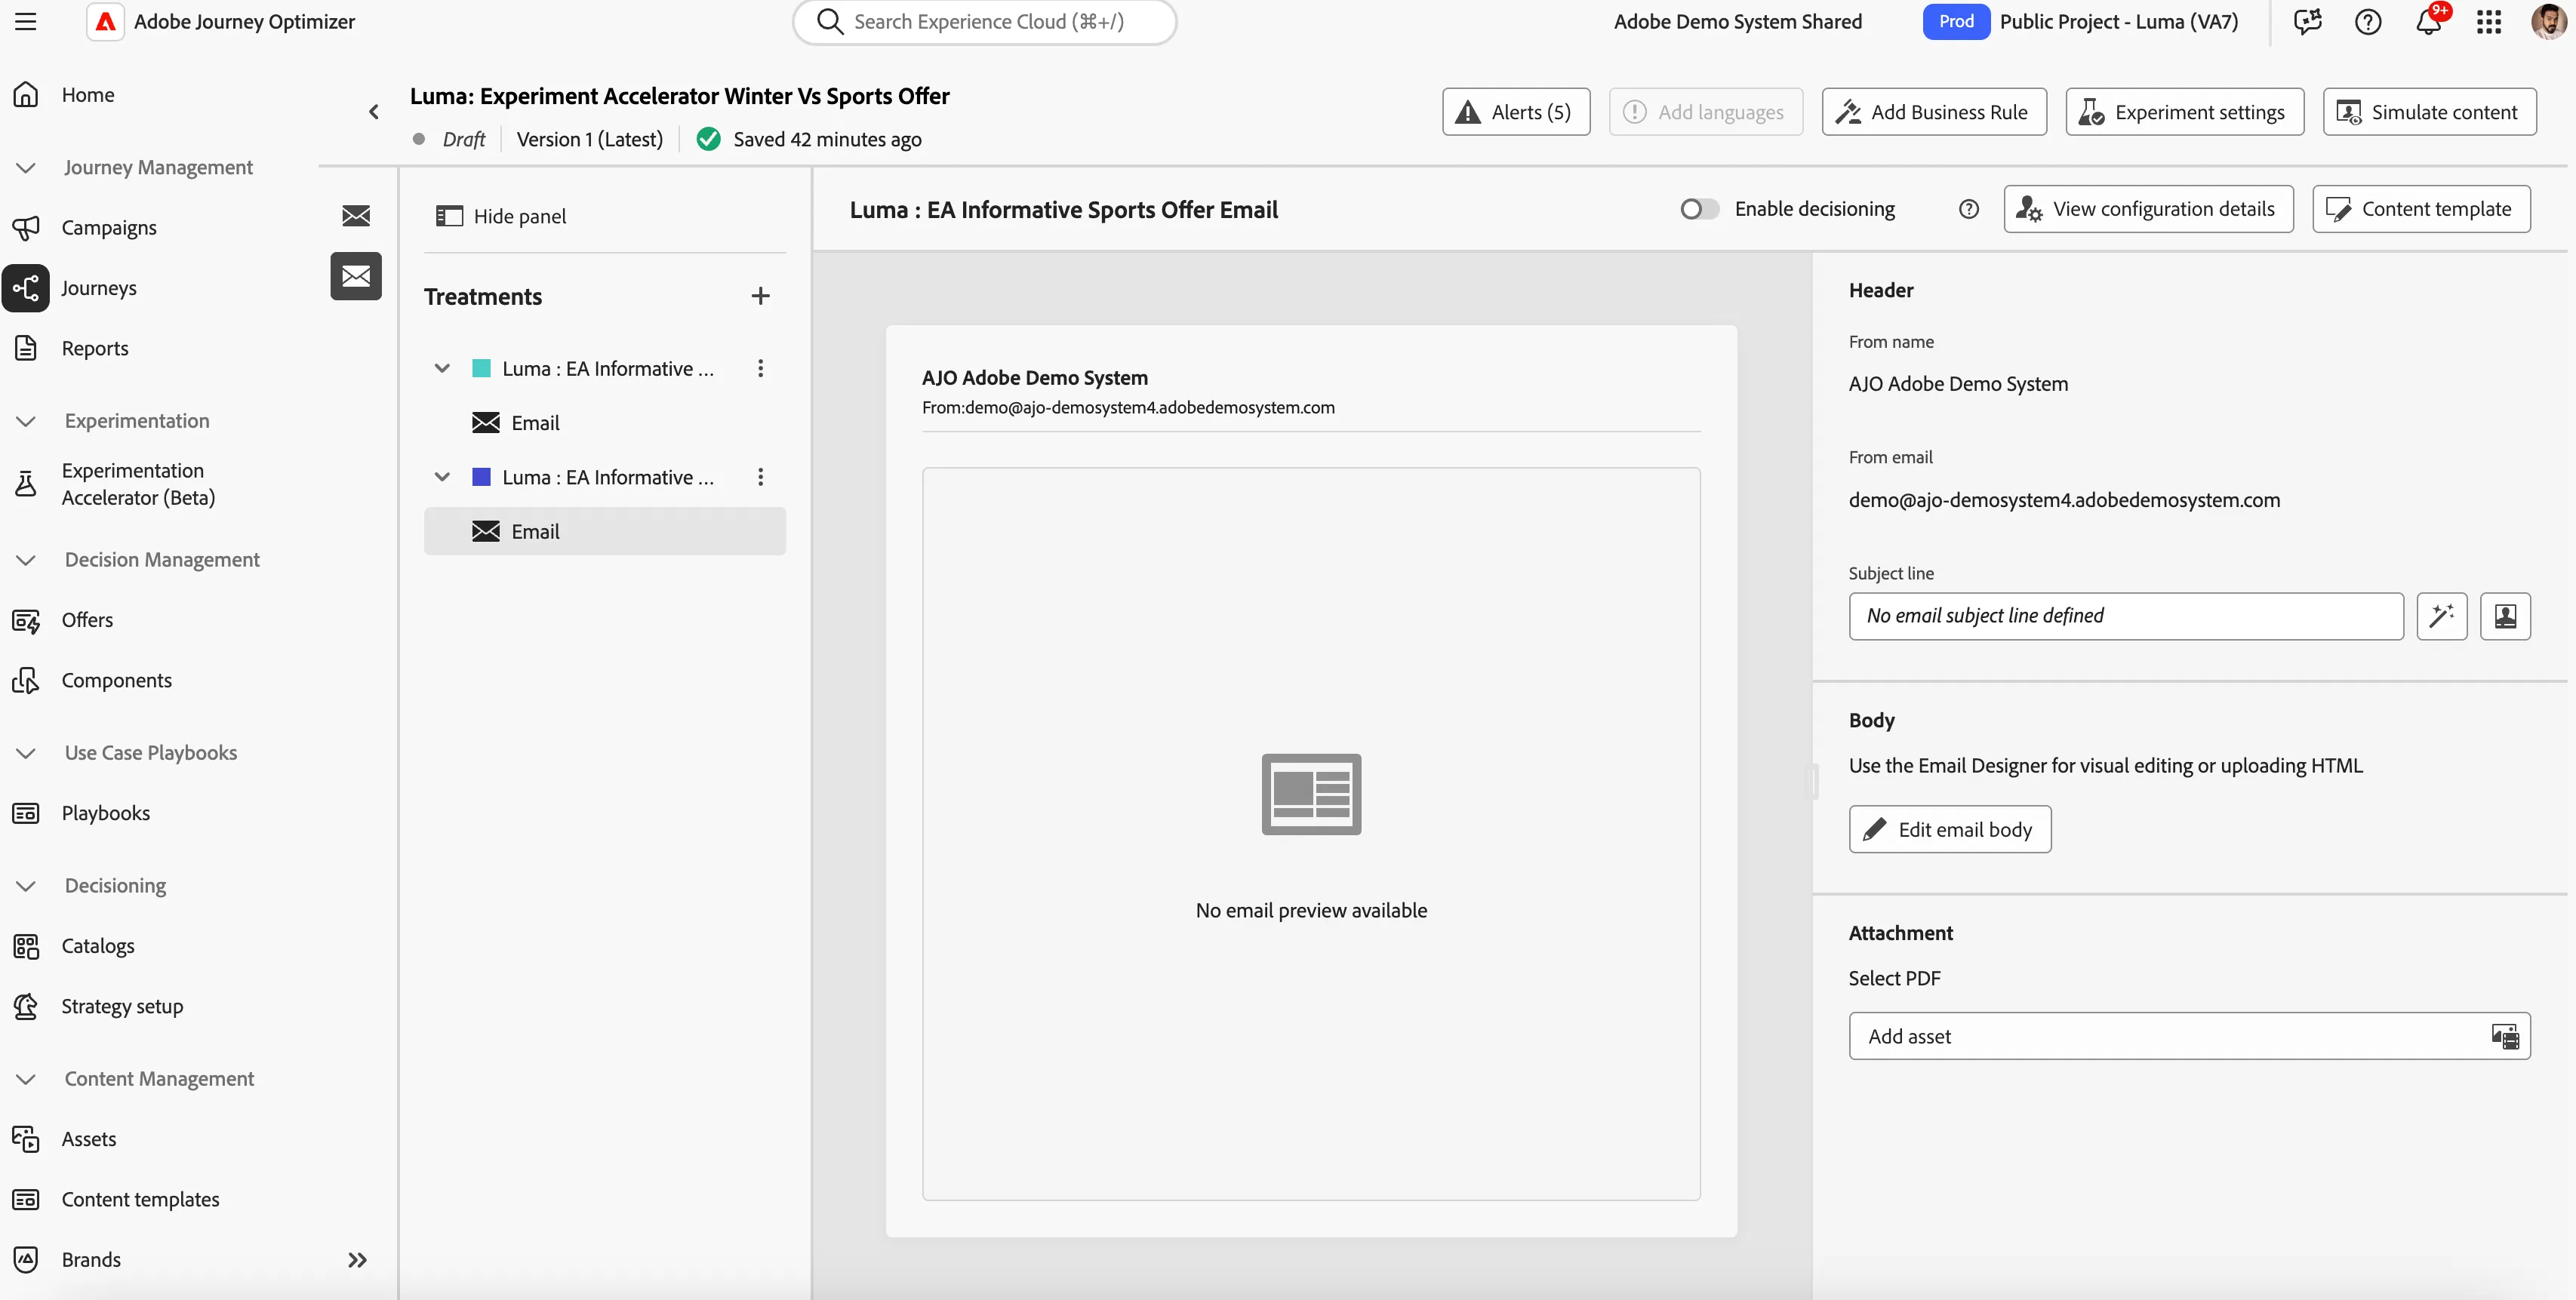Click Simulate content button
Image resolution: width=2576 pixels, height=1300 pixels.
(2429, 112)
